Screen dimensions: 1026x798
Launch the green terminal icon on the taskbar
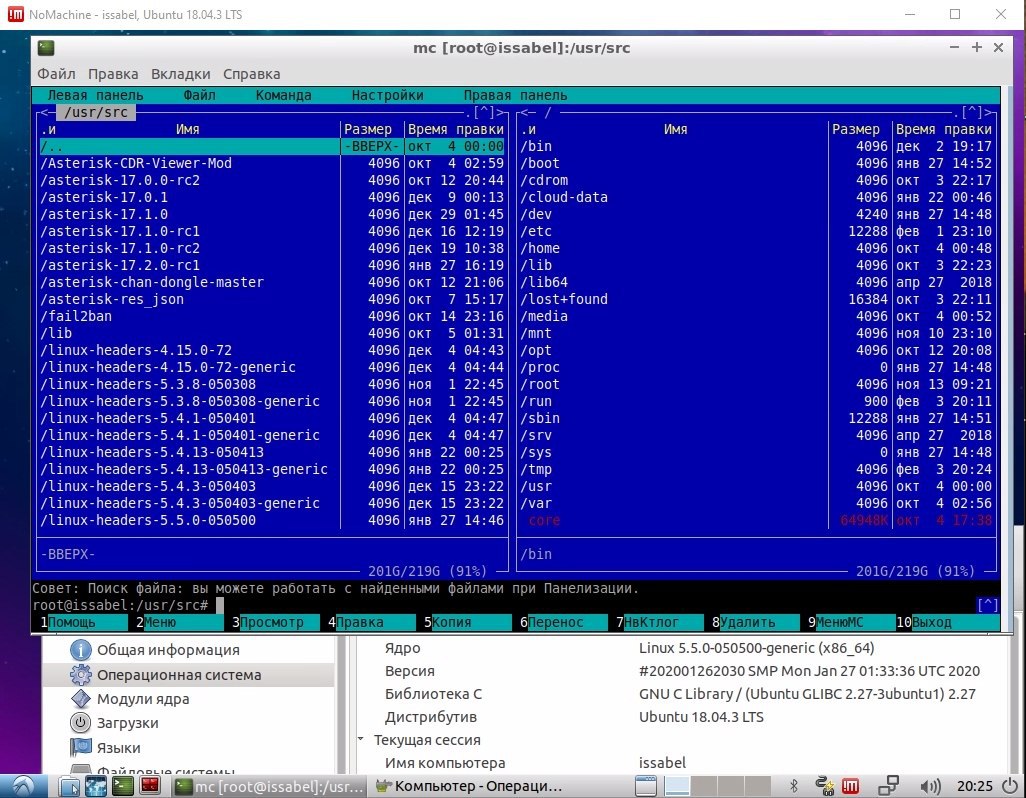tap(122, 786)
